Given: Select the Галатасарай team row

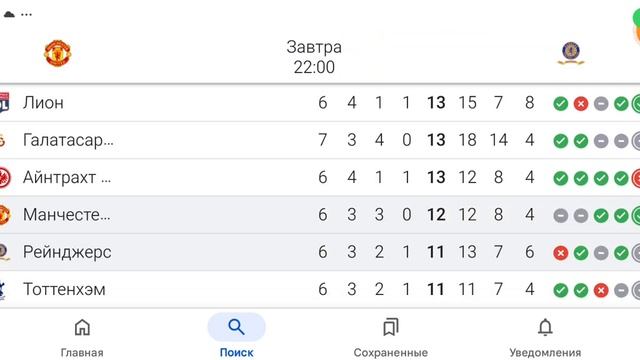Looking at the screenshot, I should [x=320, y=140].
